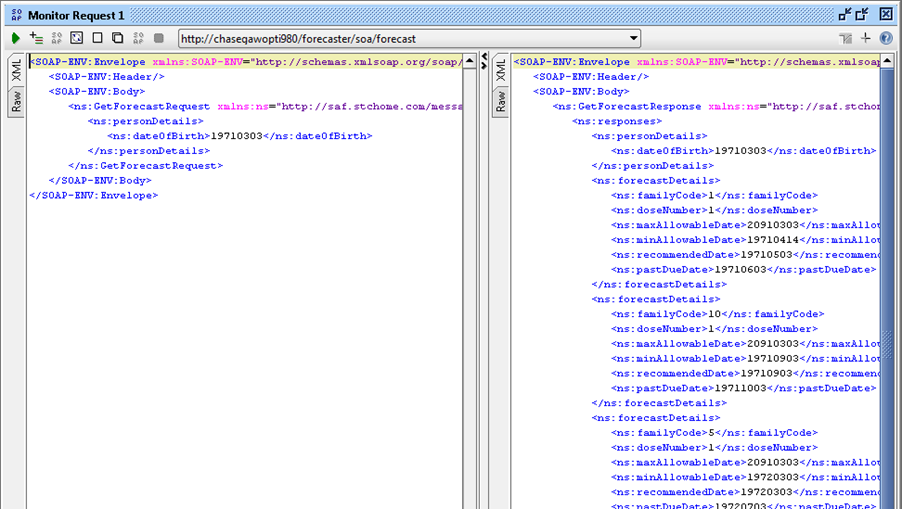Recreate default request from schema icon
The width and height of the screenshot is (902, 509).
pyautogui.click(x=77, y=38)
